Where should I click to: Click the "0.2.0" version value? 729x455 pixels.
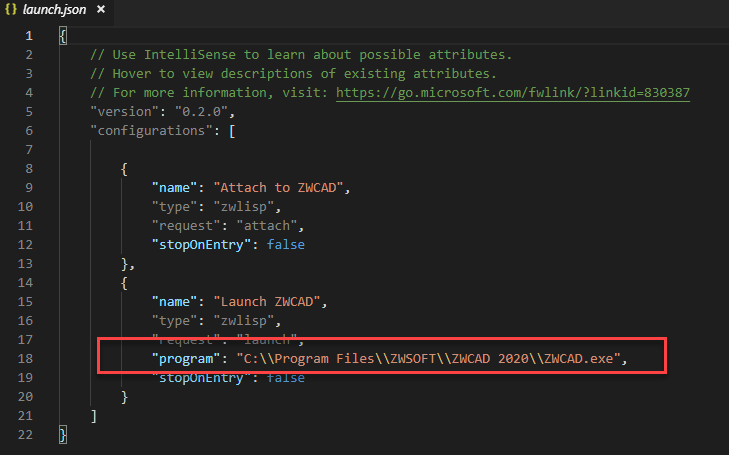pos(201,112)
